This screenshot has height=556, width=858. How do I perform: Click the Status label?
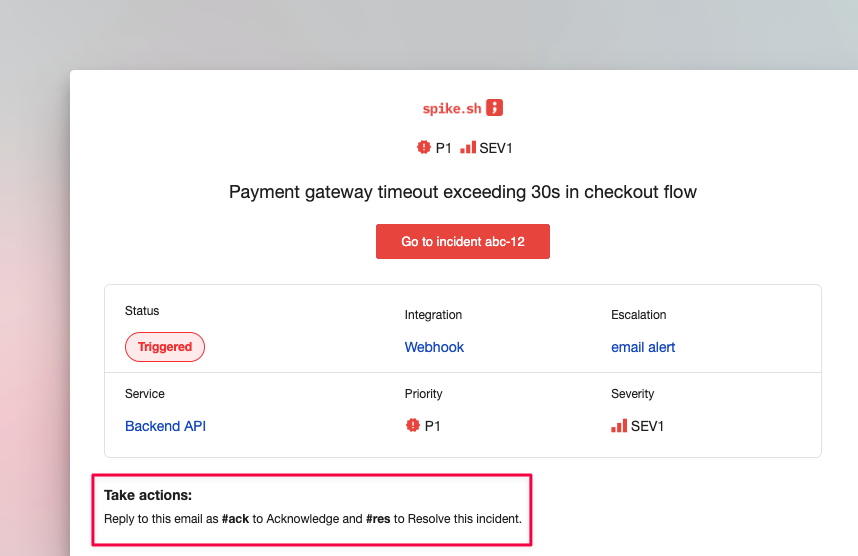coord(142,311)
